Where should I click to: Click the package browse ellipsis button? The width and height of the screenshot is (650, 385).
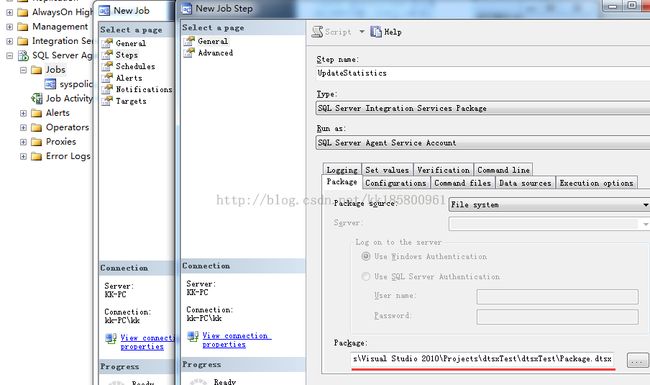tap(638, 360)
